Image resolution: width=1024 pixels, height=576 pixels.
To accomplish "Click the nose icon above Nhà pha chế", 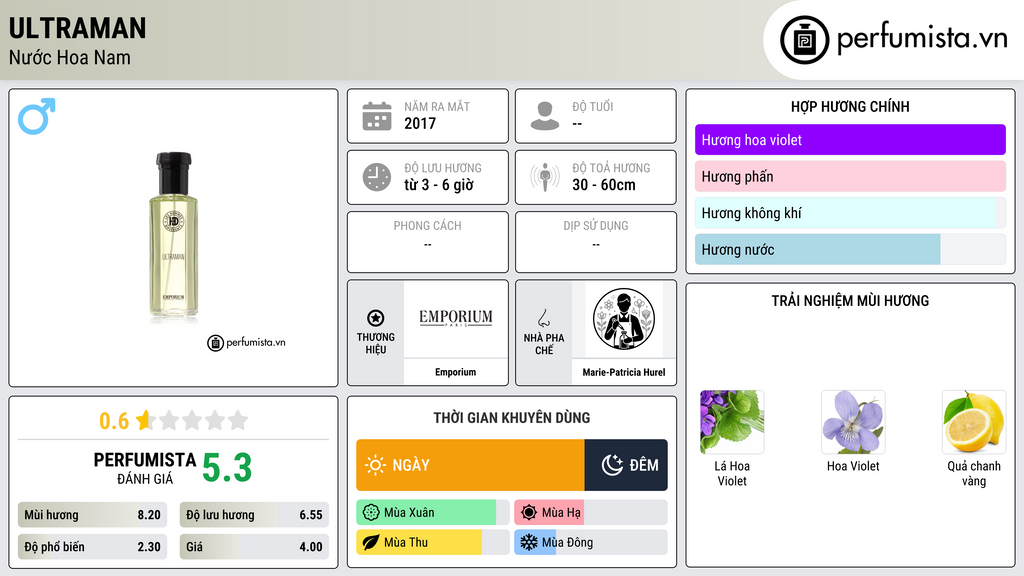I will (543, 318).
